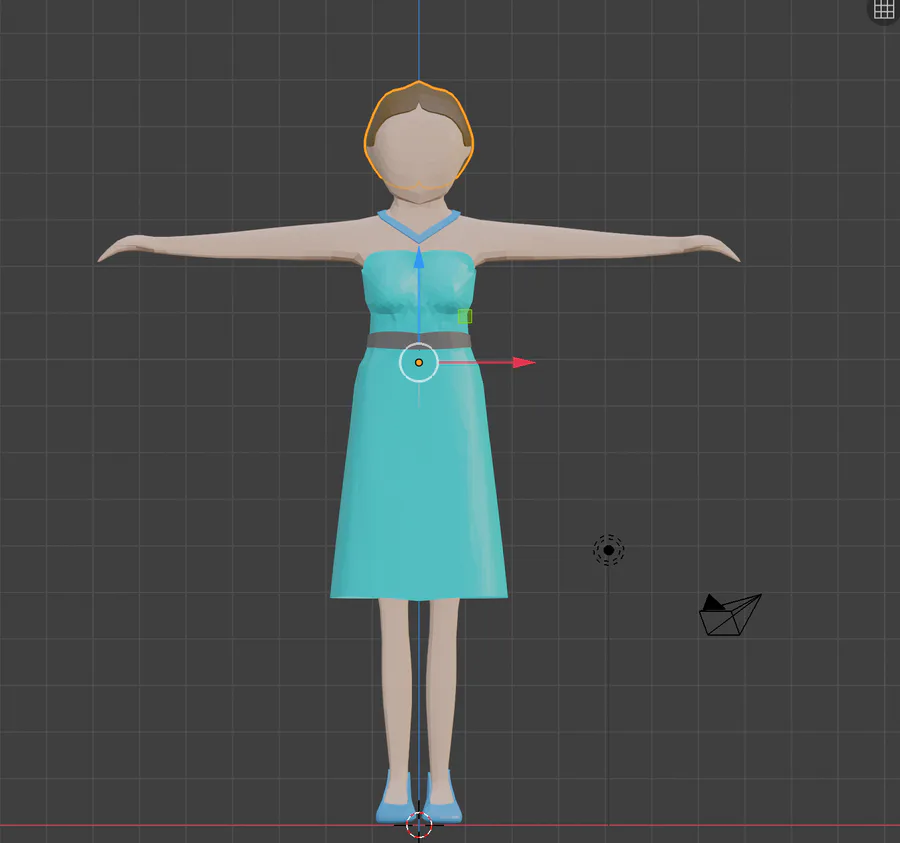Screen dimensions: 900x843
Task: Click the green plane handle of the gizmo
Action: [465, 316]
